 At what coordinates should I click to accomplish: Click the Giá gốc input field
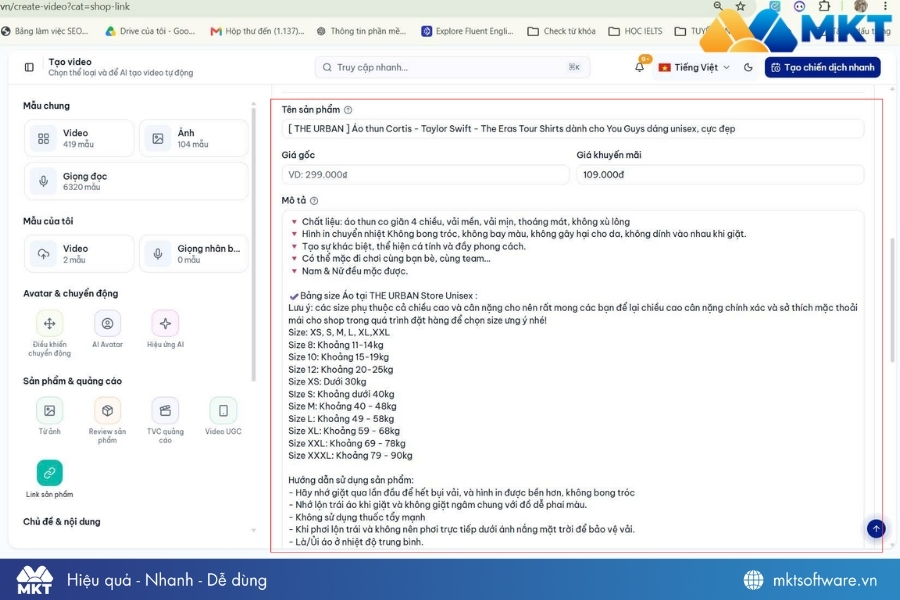[425, 175]
